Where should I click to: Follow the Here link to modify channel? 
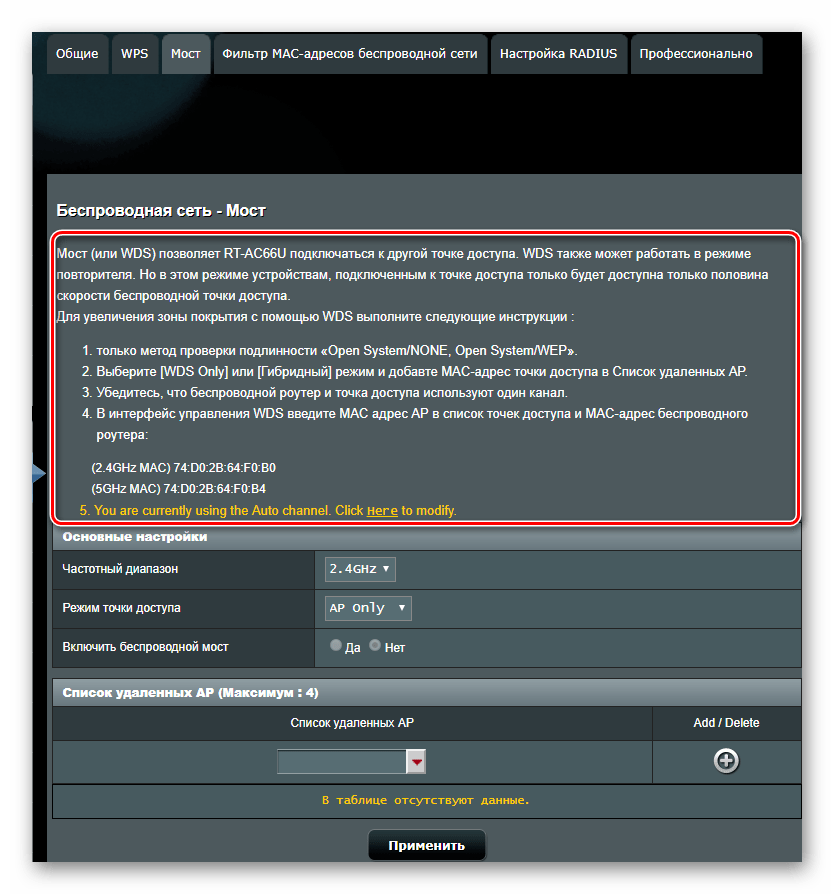click(x=382, y=511)
